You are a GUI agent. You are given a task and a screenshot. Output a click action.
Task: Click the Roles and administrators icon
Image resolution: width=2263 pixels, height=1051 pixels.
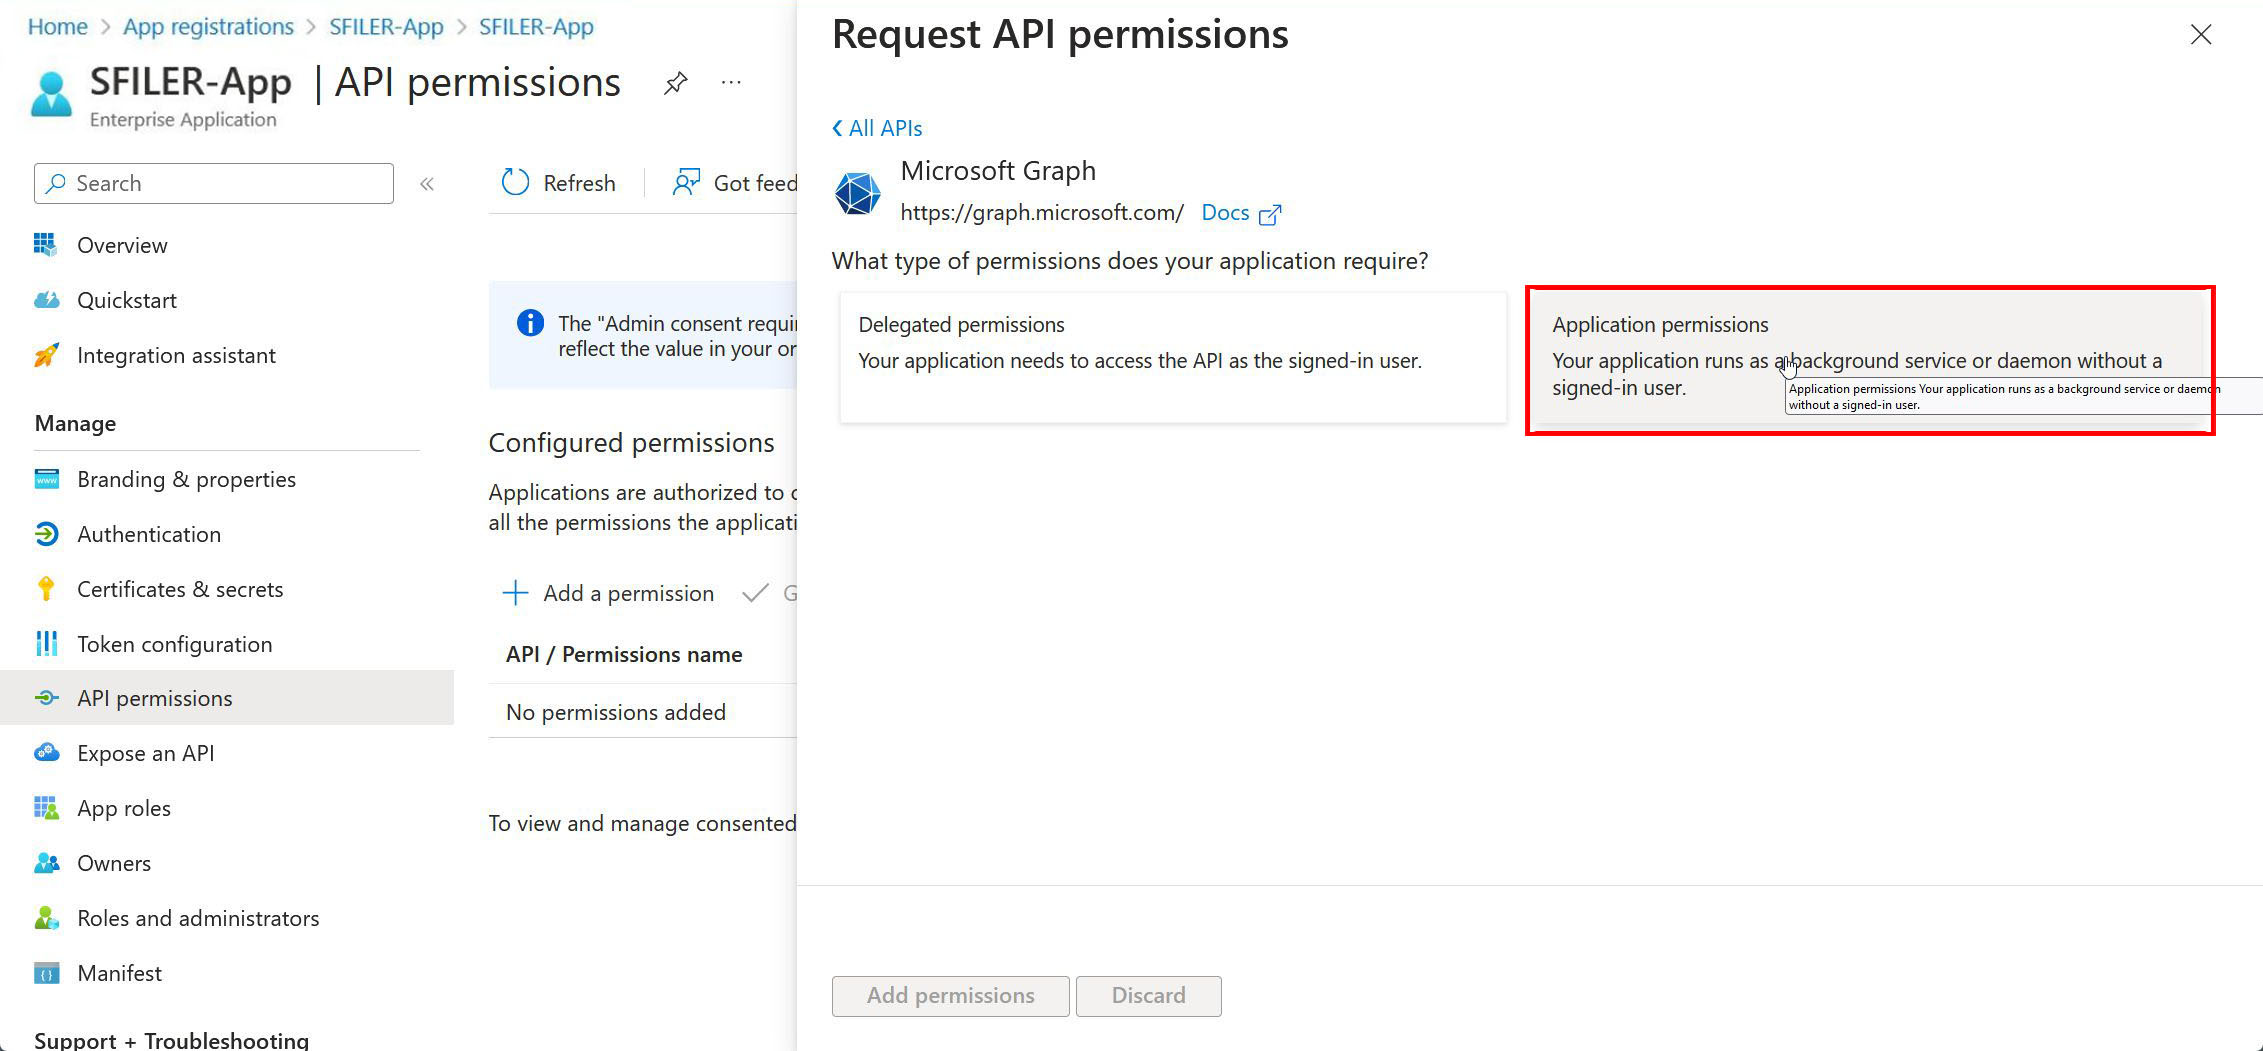[x=46, y=918]
